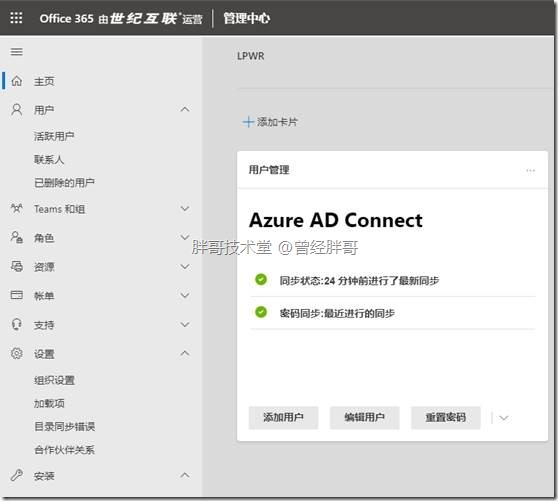Go to 主页 in the sidebar
The height and width of the screenshot is (501, 558).
pos(44,81)
